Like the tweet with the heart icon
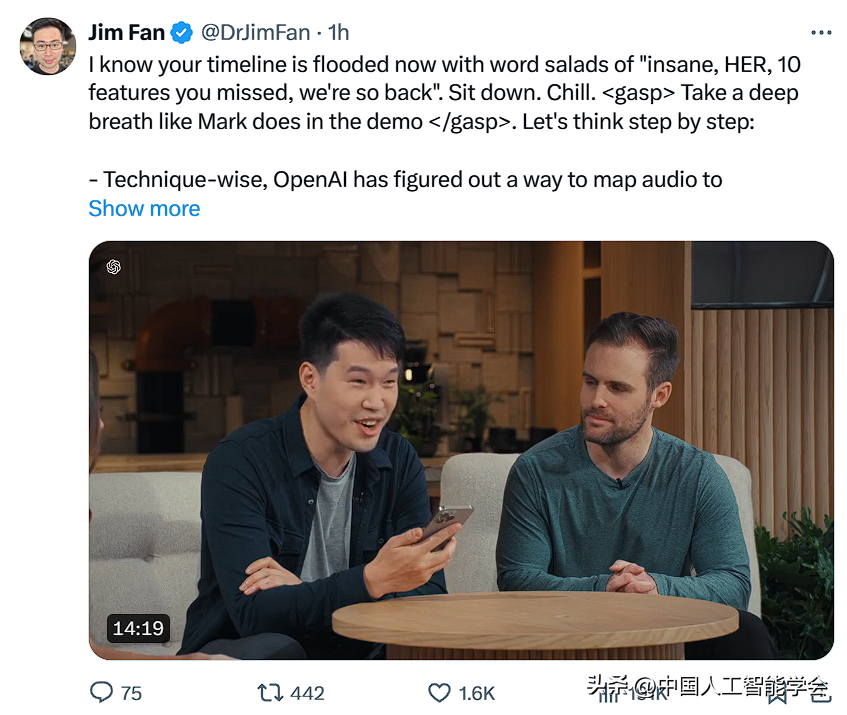This screenshot has height=715, width=847. click(439, 692)
